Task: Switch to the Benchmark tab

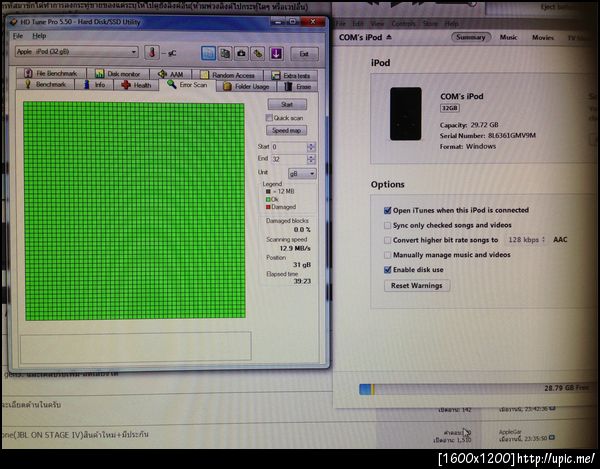Action: [46, 84]
